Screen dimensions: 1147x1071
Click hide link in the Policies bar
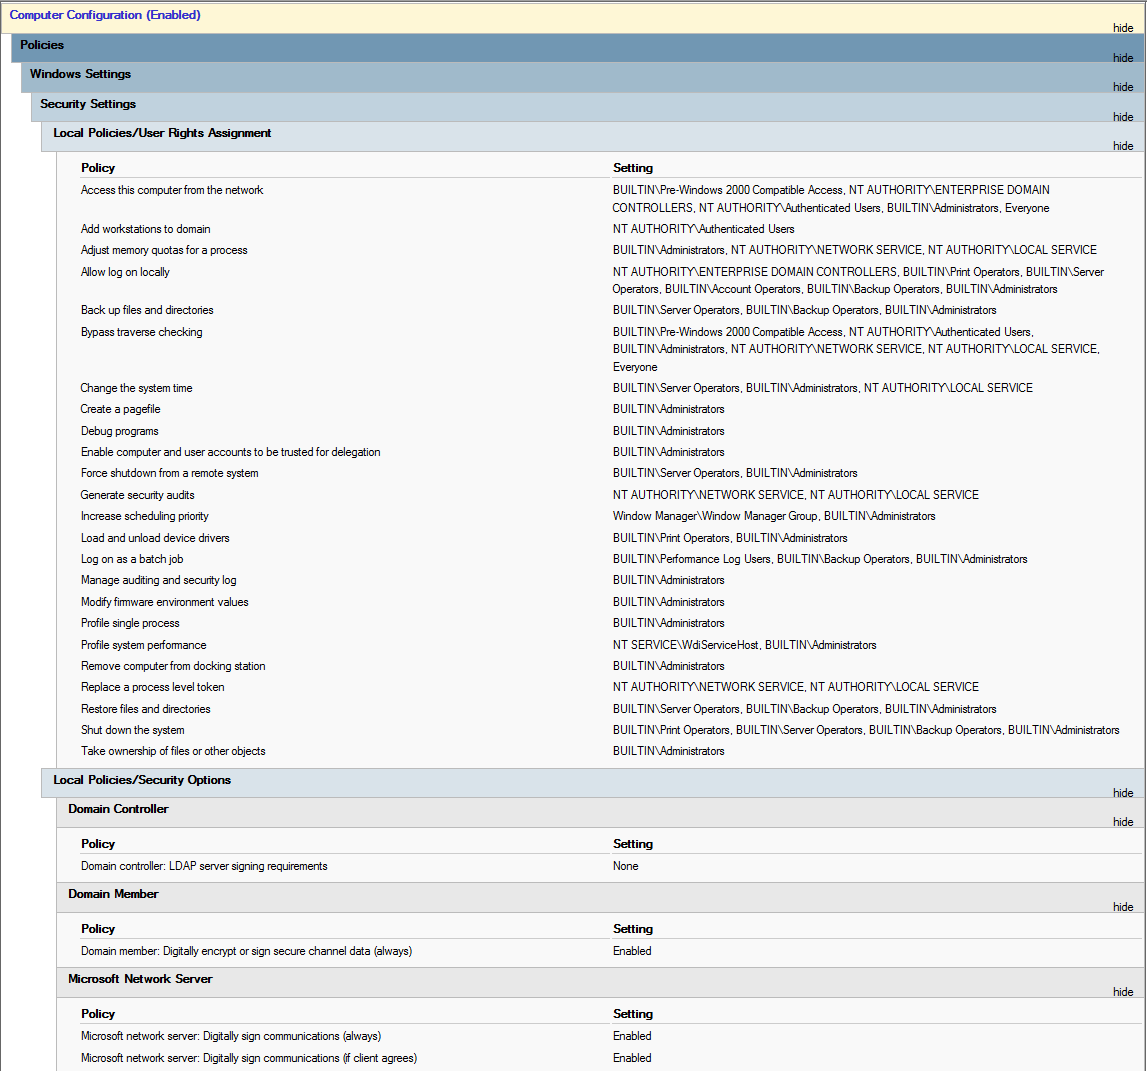coord(1123,58)
